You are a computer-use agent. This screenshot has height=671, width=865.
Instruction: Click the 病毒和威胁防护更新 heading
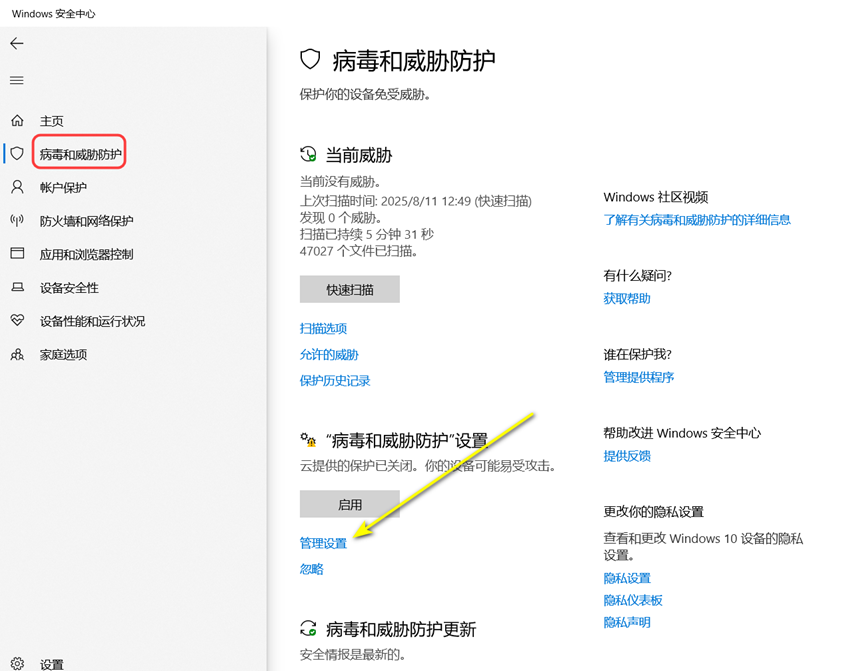coord(401,629)
